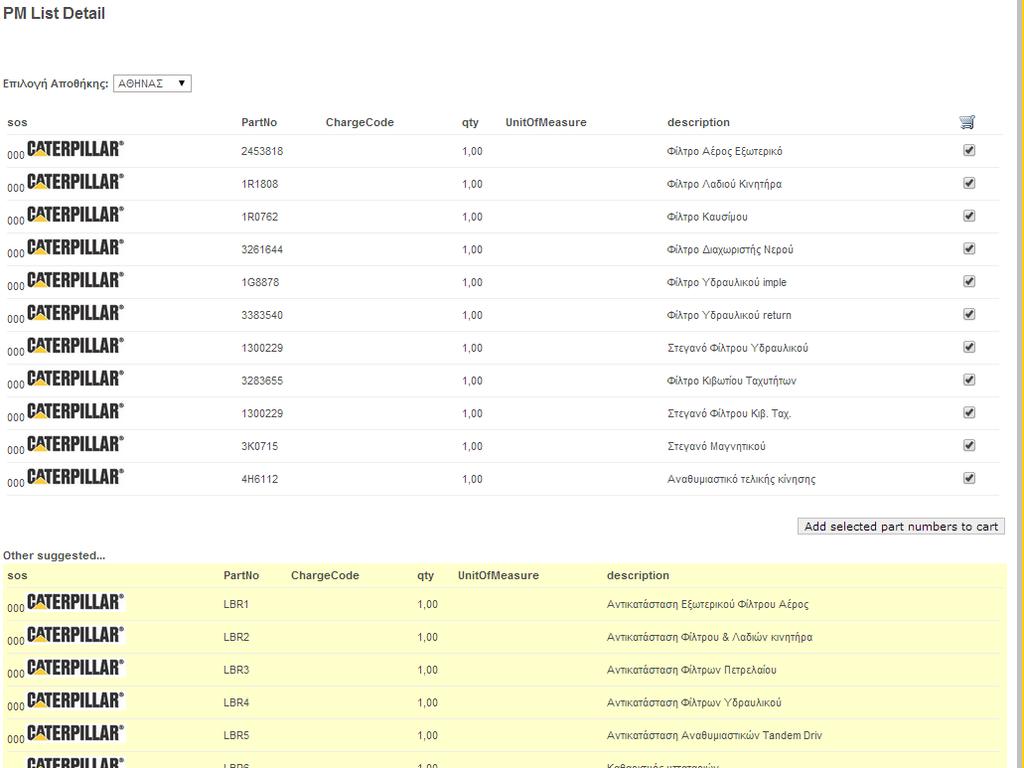Click Caterpillar logo in 1R1808 row
The width and height of the screenshot is (1024, 768).
75,182
